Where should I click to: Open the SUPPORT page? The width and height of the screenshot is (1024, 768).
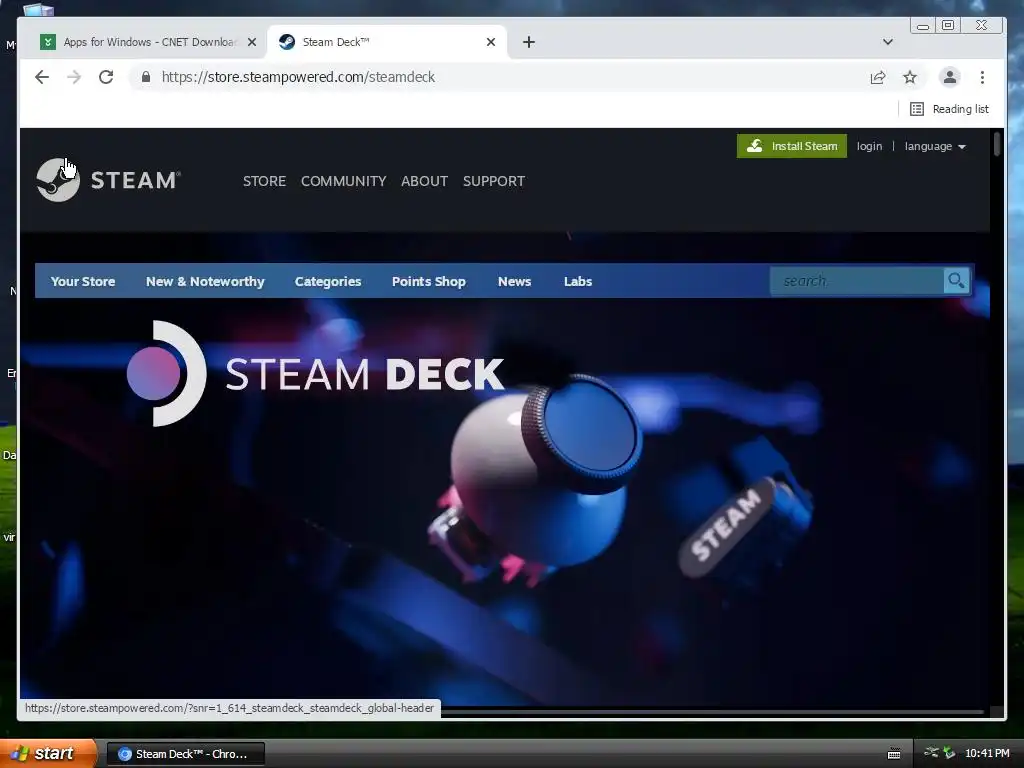coord(494,181)
